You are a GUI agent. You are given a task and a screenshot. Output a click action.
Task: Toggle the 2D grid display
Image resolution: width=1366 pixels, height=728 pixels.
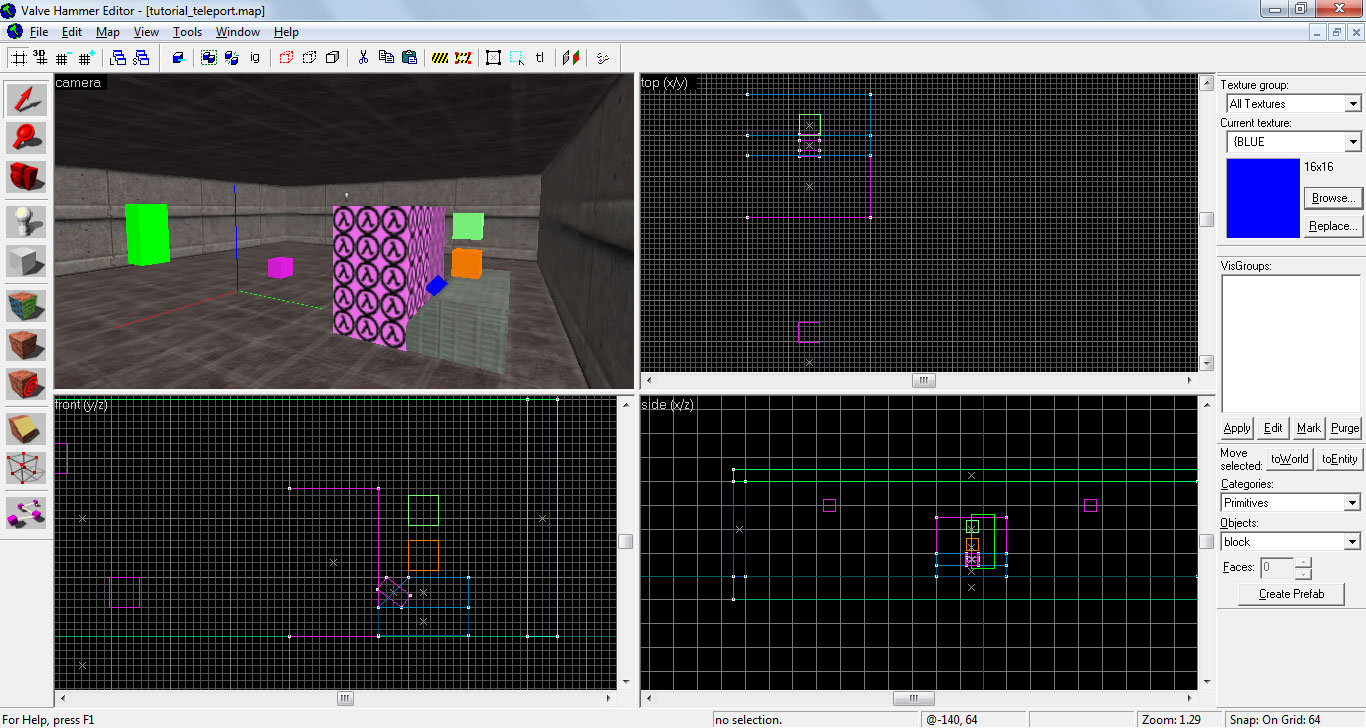click(18, 58)
